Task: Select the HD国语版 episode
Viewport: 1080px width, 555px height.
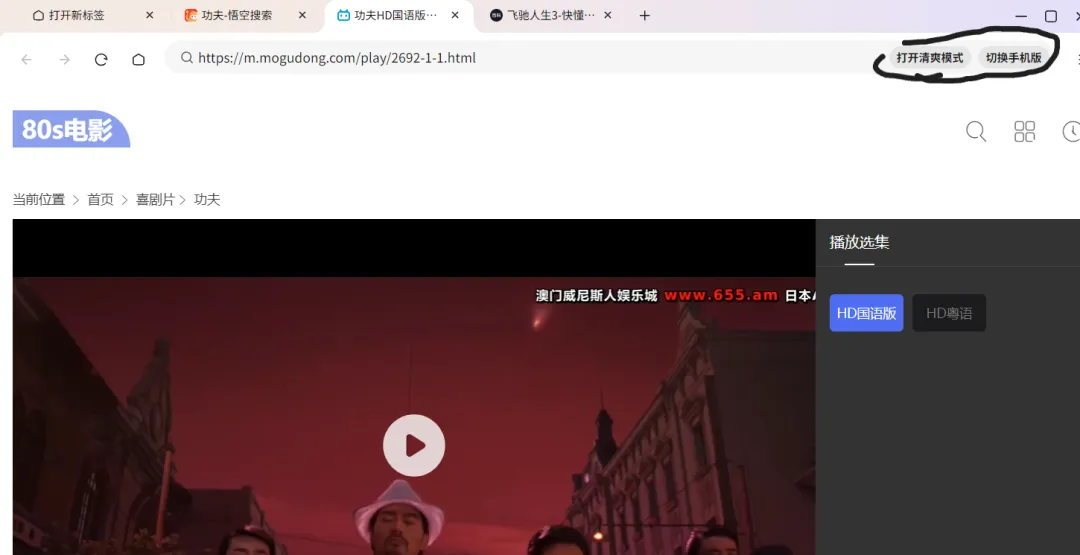Action: tap(866, 313)
